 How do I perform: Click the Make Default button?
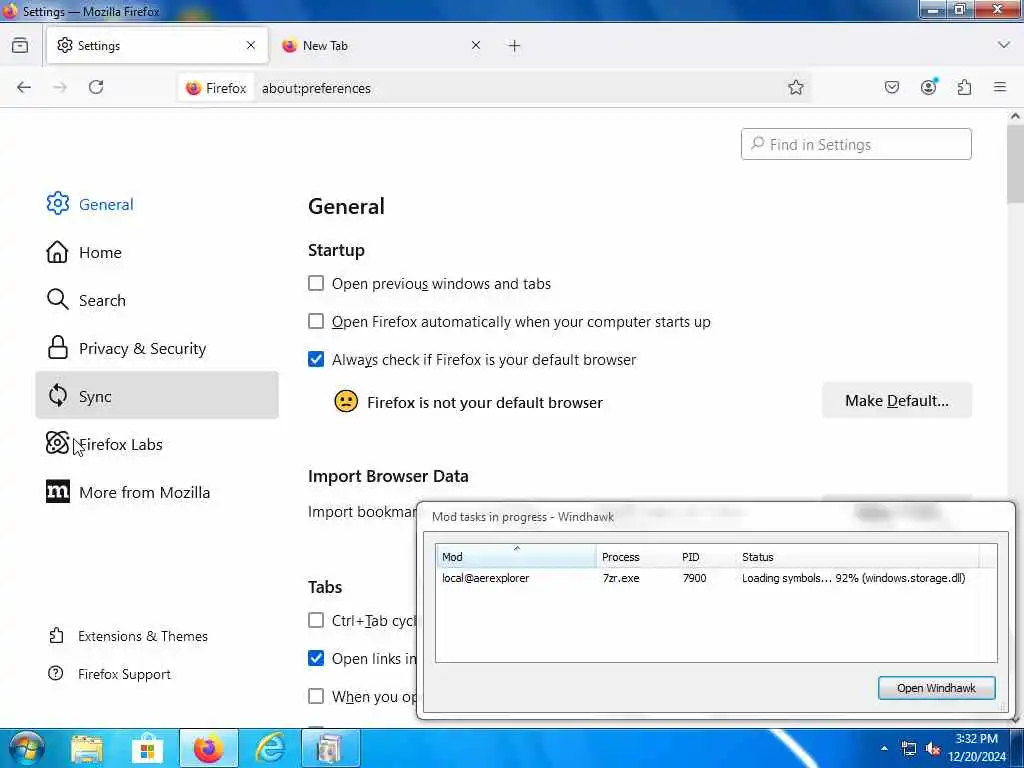(x=897, y=400)
